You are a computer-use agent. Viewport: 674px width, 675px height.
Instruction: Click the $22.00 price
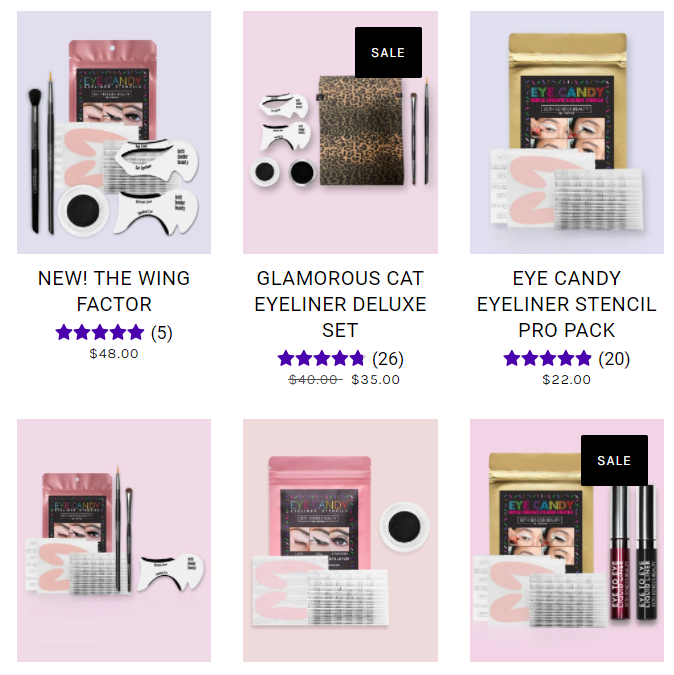[x=567, y=380]
